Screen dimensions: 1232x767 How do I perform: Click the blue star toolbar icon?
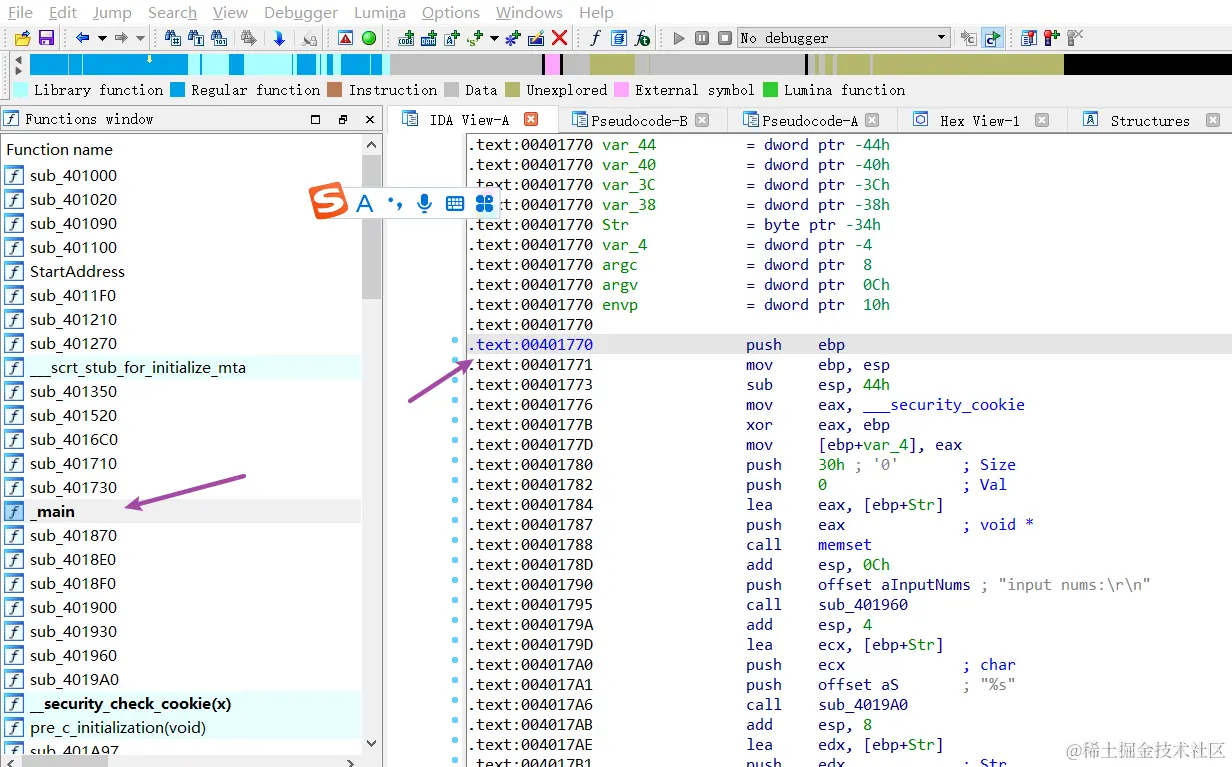click(x=513, y=38)
